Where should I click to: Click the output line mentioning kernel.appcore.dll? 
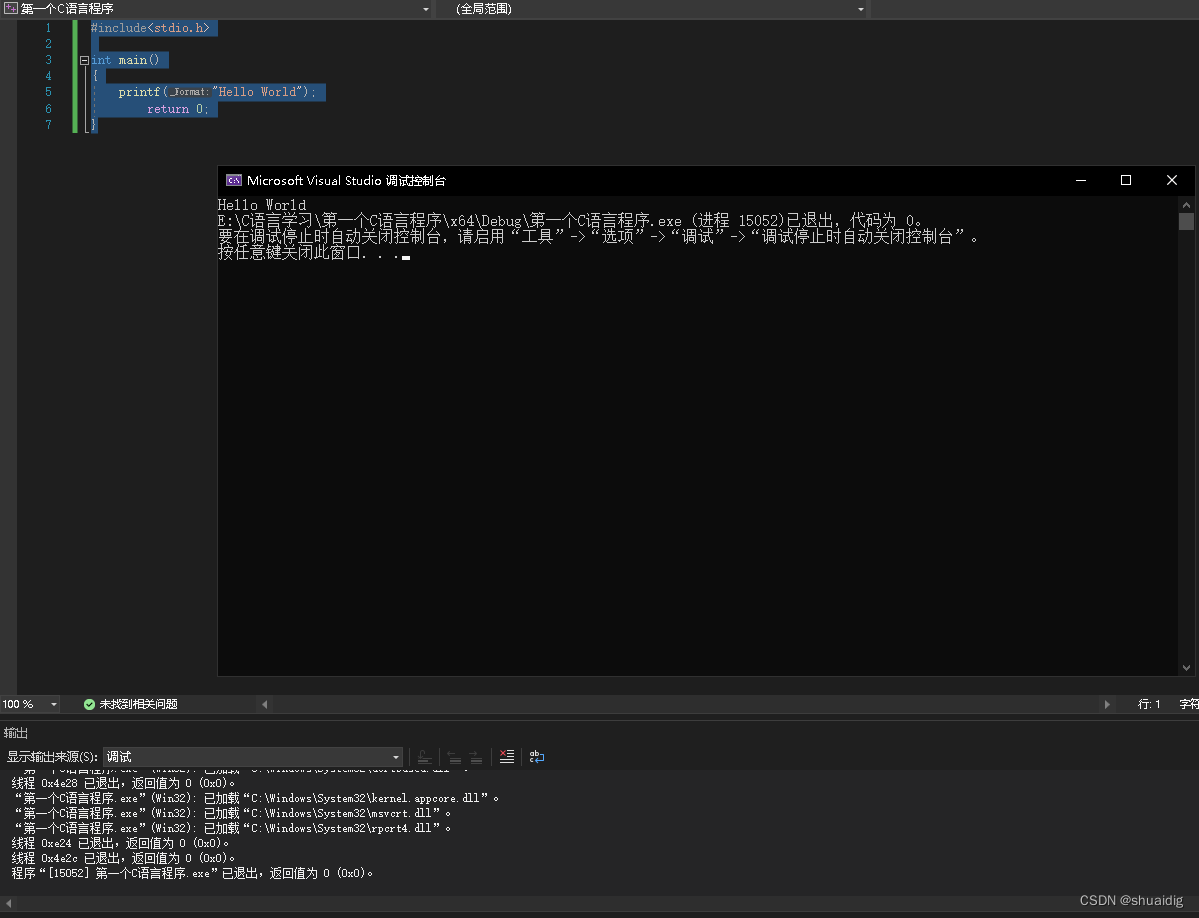(257, 798)
